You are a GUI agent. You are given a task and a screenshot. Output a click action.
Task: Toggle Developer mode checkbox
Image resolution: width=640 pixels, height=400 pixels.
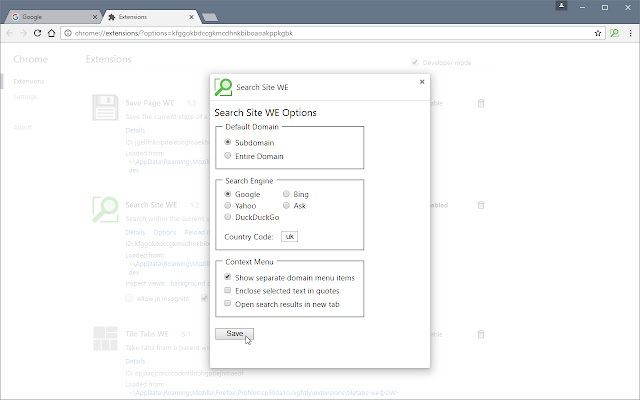pos(415,62)
